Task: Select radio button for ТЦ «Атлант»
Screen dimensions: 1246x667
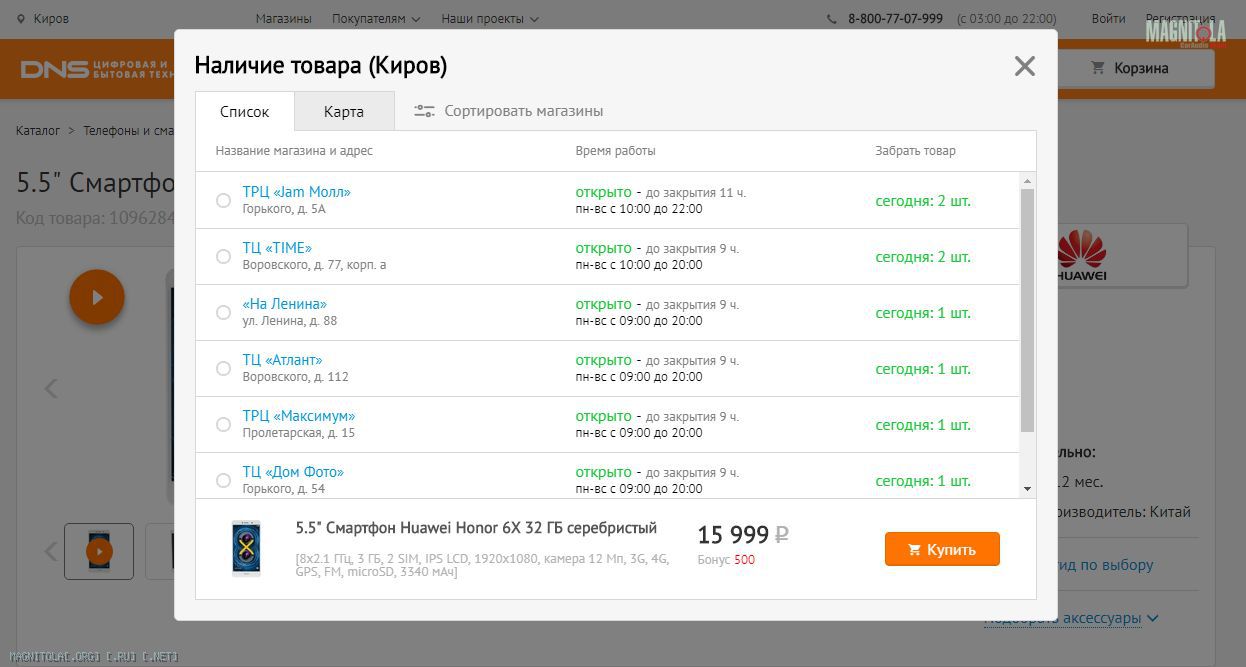Action: tap(224, 368)
